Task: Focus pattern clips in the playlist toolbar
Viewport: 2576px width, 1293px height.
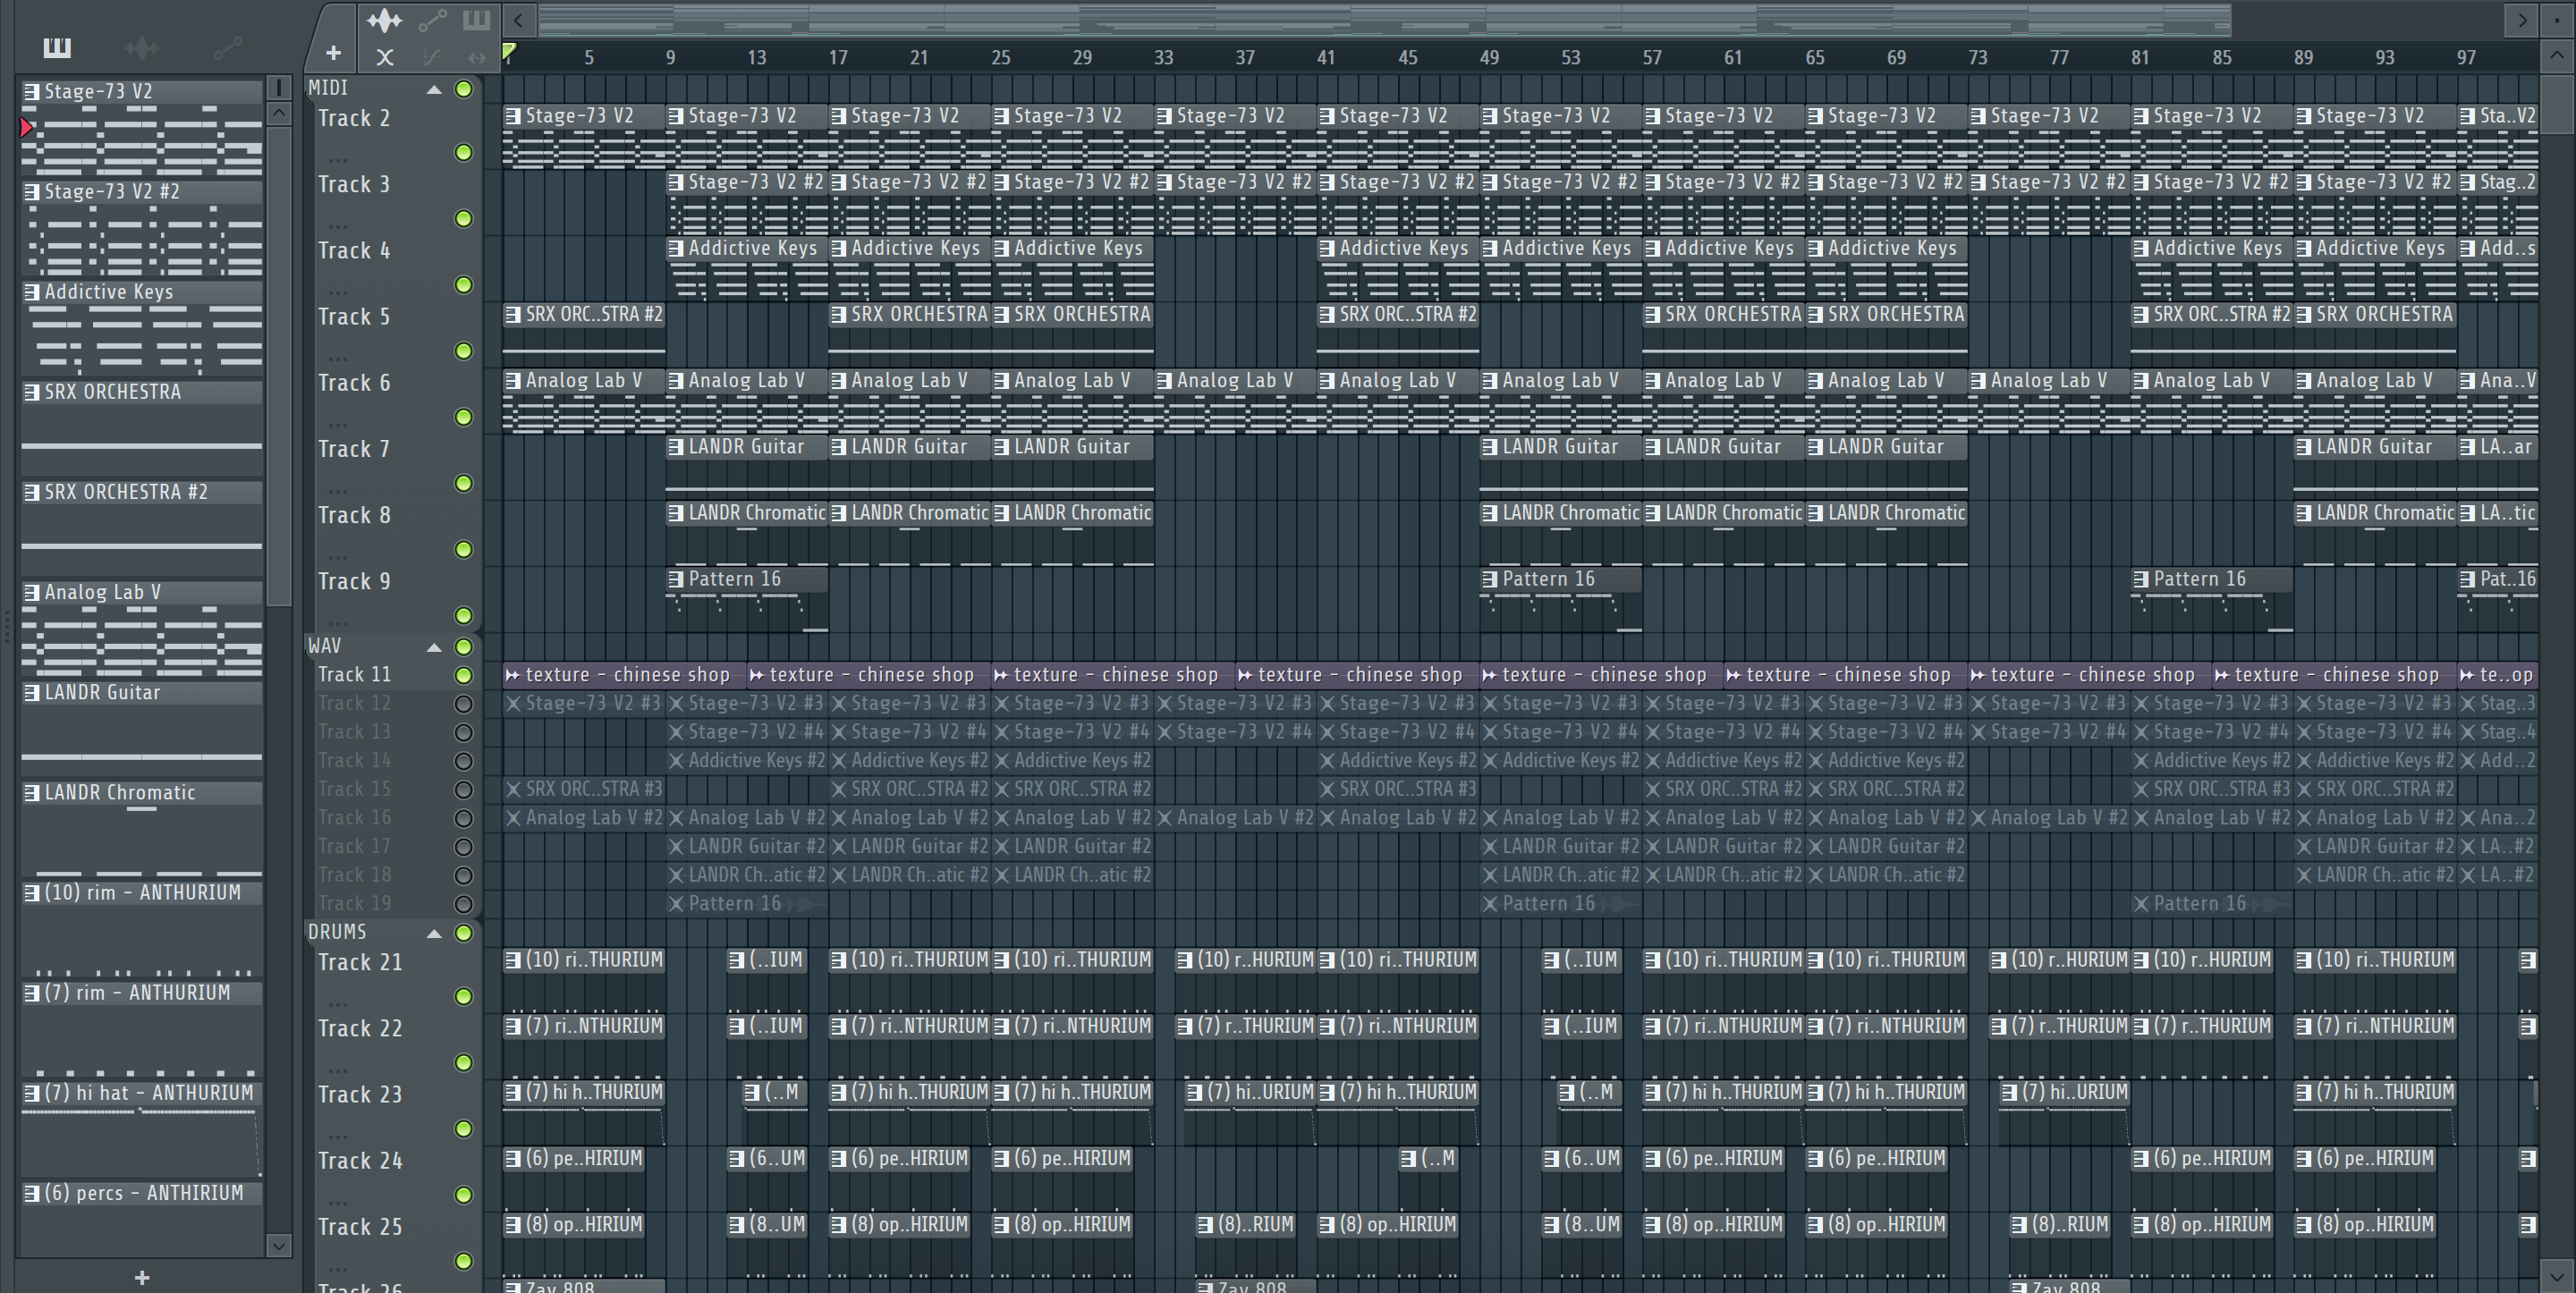Action: (x=476, y=19)
